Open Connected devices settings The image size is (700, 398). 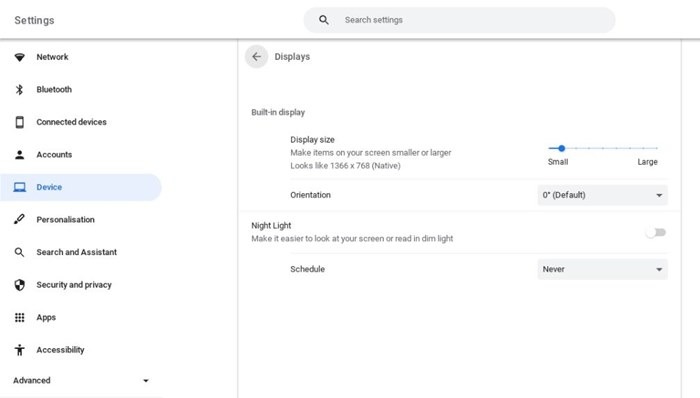click(81, 122)
